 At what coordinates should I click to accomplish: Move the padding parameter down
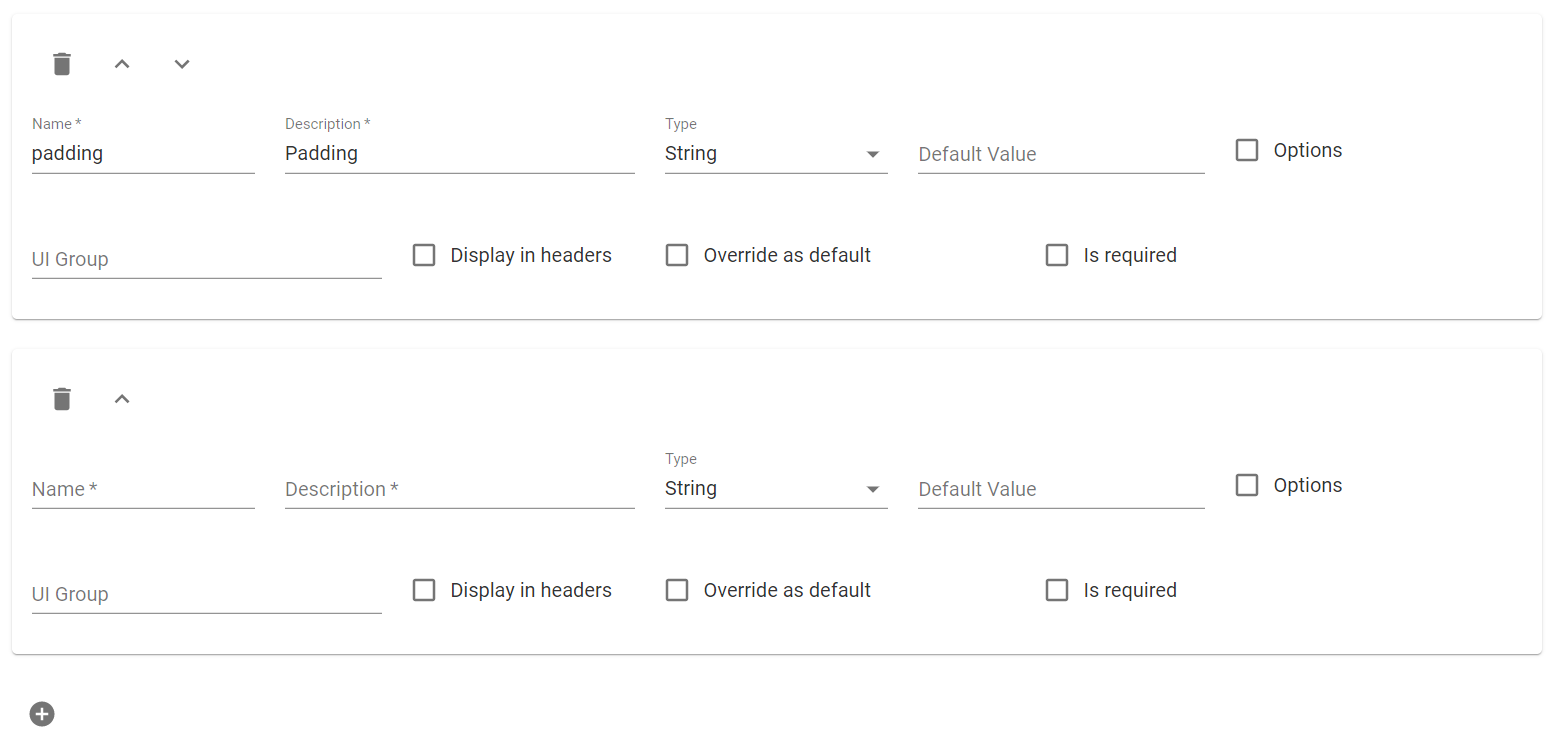(182, 64)
